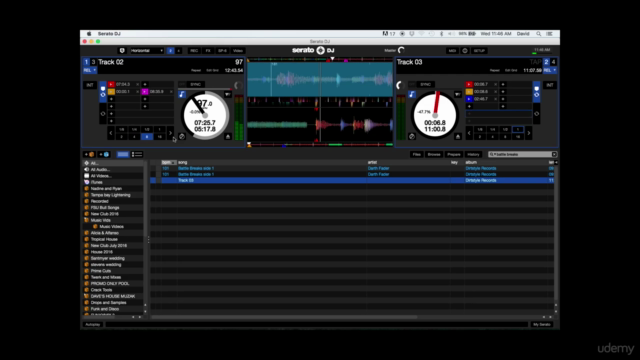Trigger red cue point 07:04.3 on left deck
This screenshot has width=640, height=360.
coord(111,84)
